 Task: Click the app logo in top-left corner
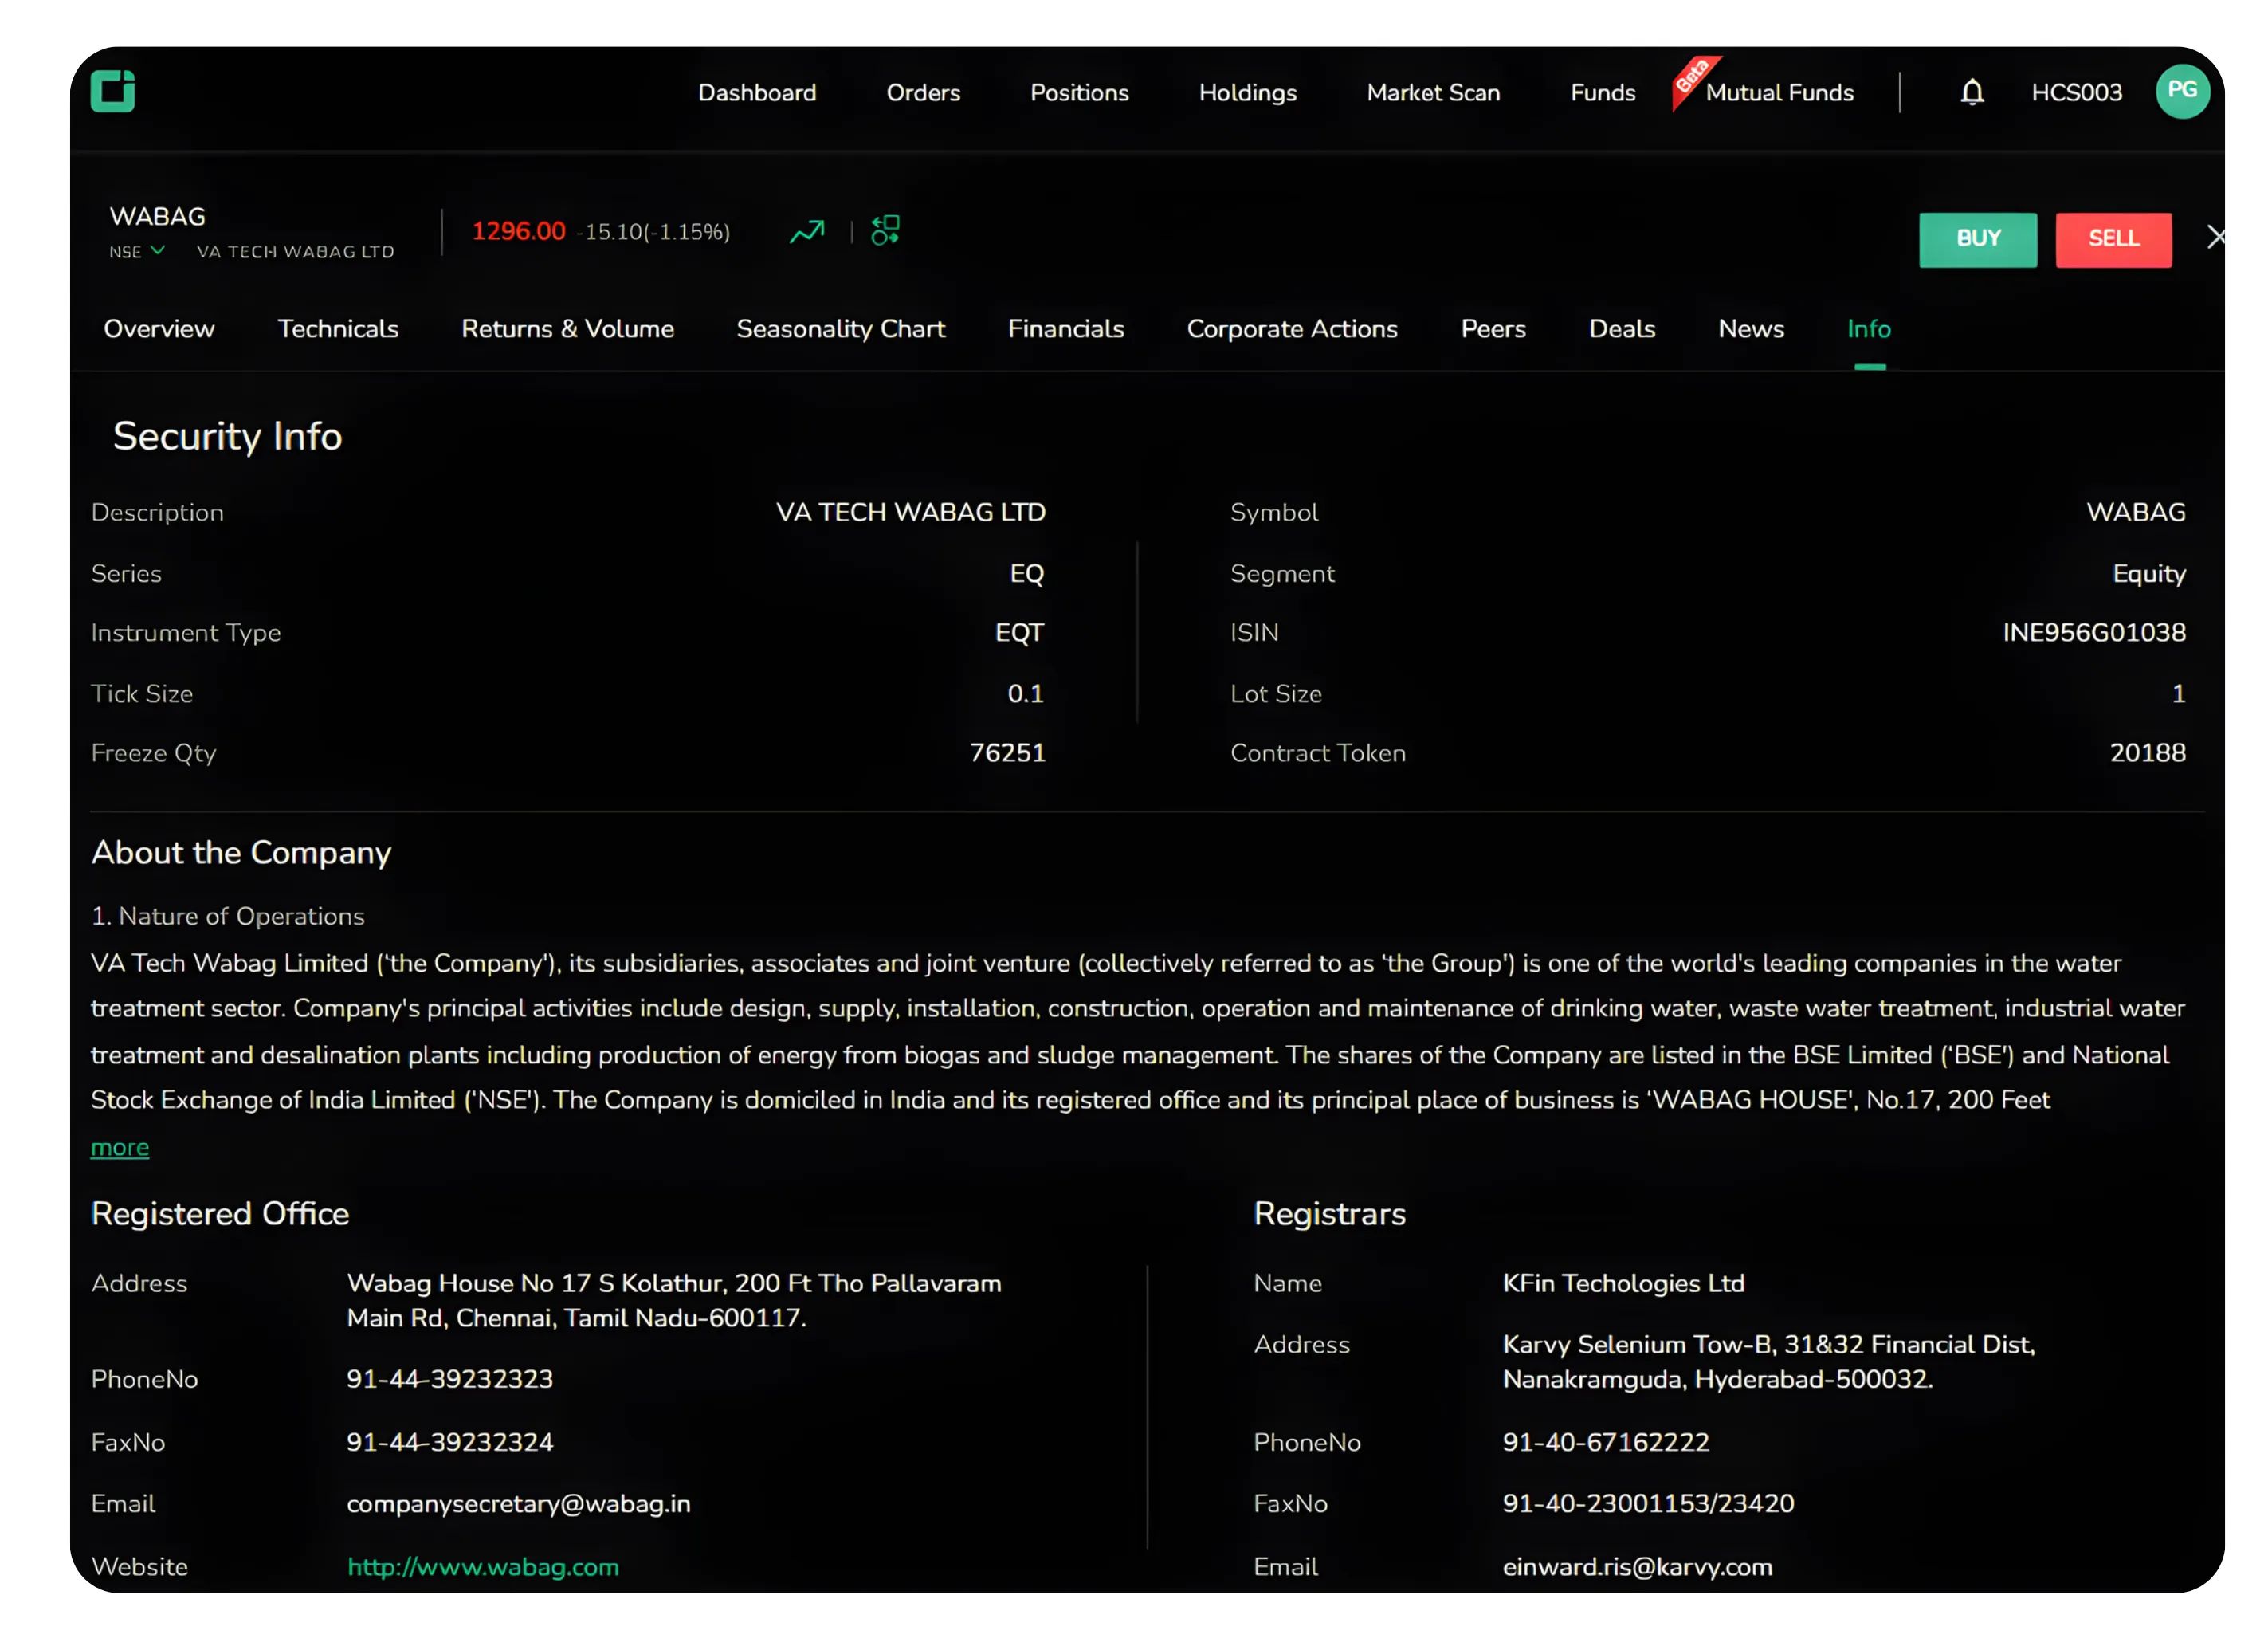click(113, 91)
